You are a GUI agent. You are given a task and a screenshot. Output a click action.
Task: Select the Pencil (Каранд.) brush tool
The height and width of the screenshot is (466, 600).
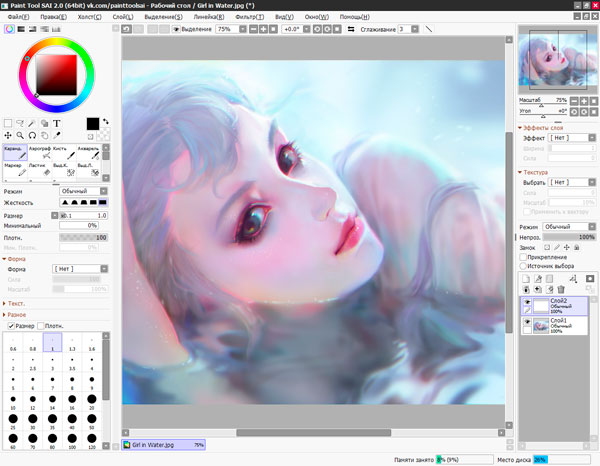tap(15, 153)
